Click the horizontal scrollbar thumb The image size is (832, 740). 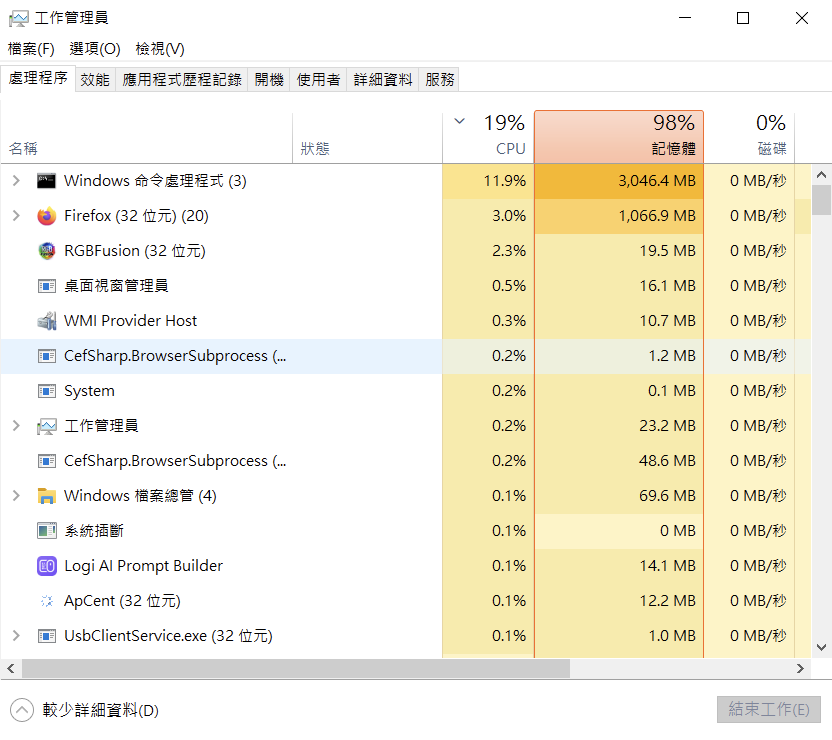coord(296,668)
